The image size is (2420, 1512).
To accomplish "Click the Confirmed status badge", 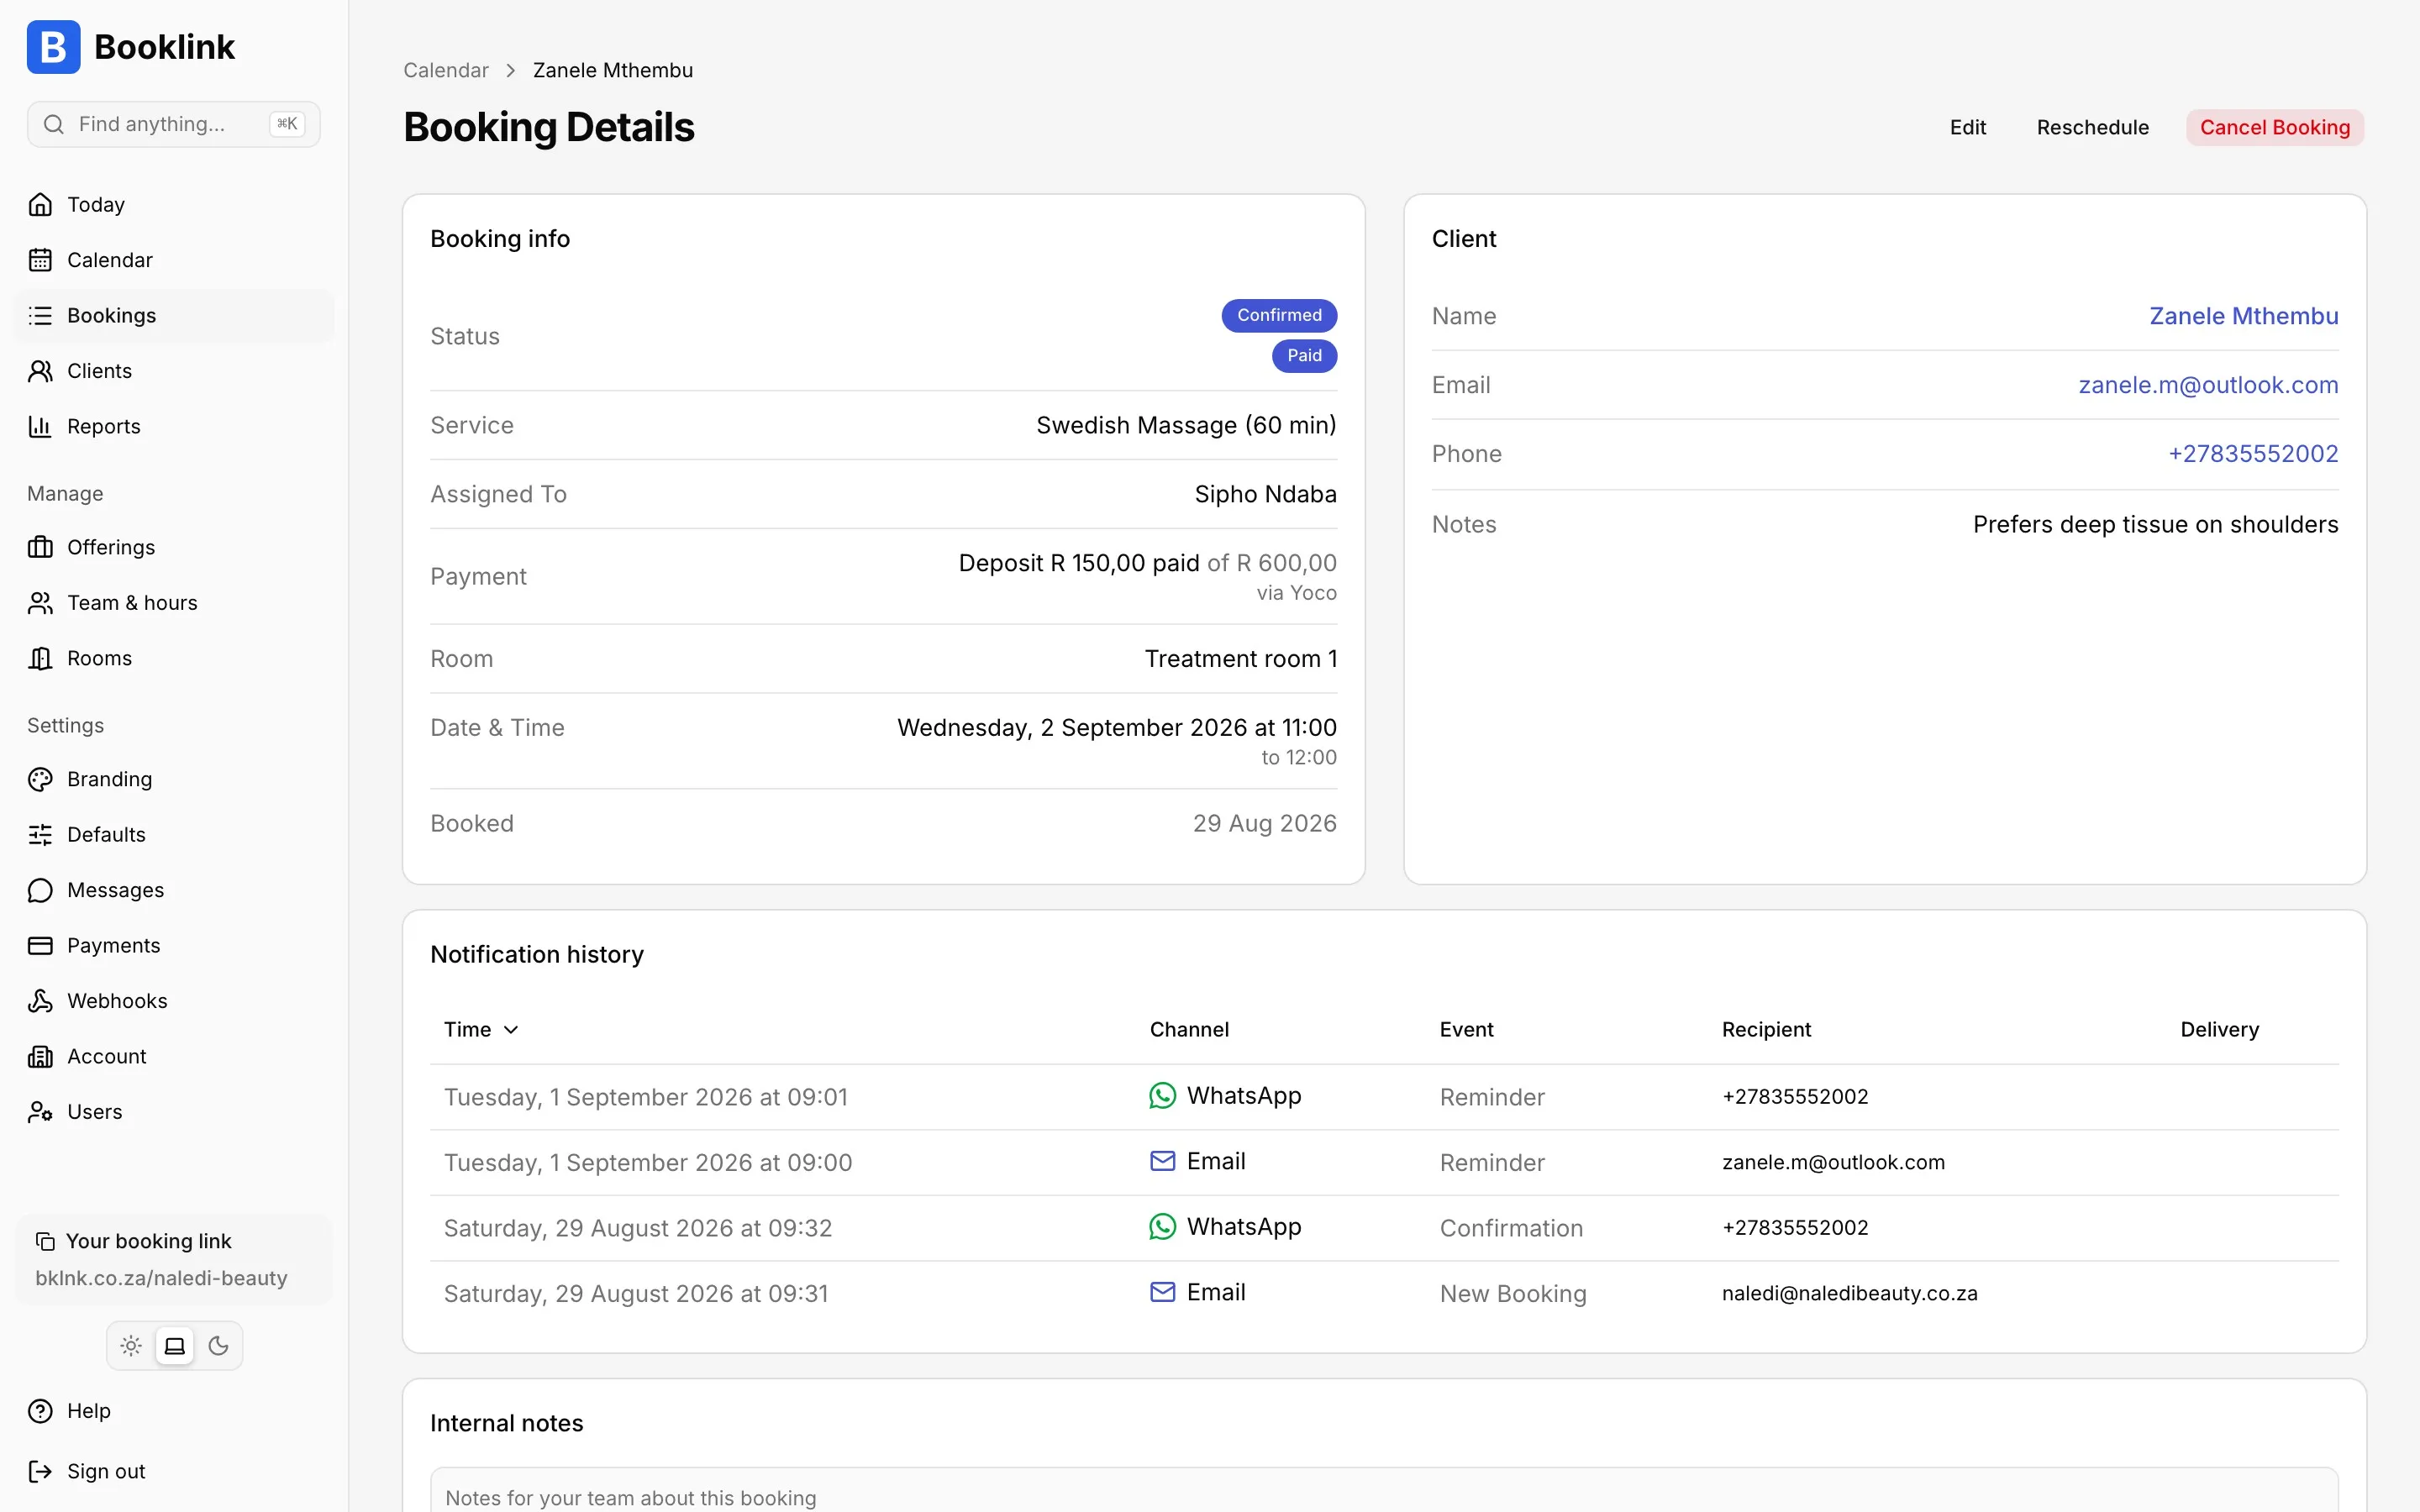I will [1279, 316].
